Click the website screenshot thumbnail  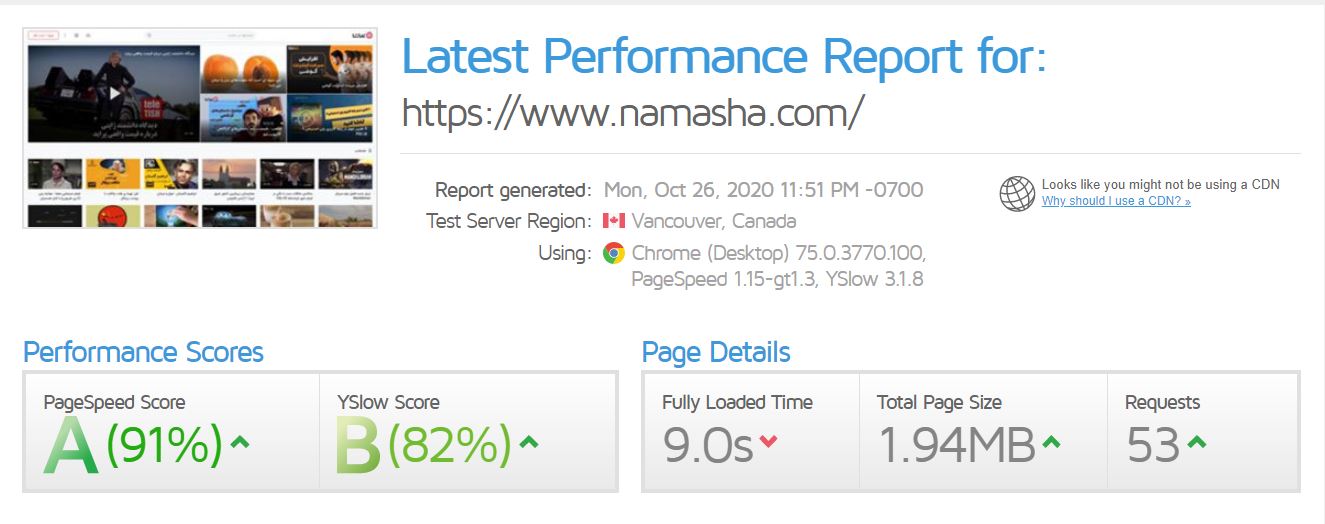click(200, 128)
